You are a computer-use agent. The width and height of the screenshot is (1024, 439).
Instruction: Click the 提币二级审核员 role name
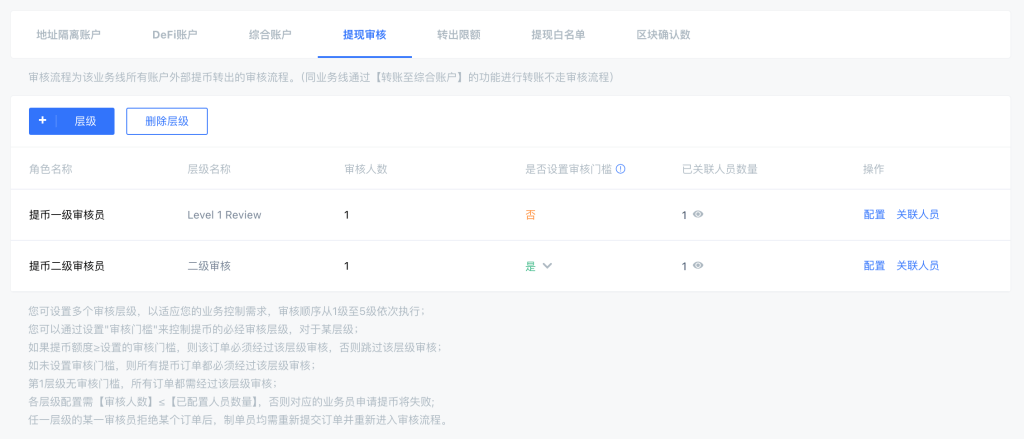tap(67, 266)
